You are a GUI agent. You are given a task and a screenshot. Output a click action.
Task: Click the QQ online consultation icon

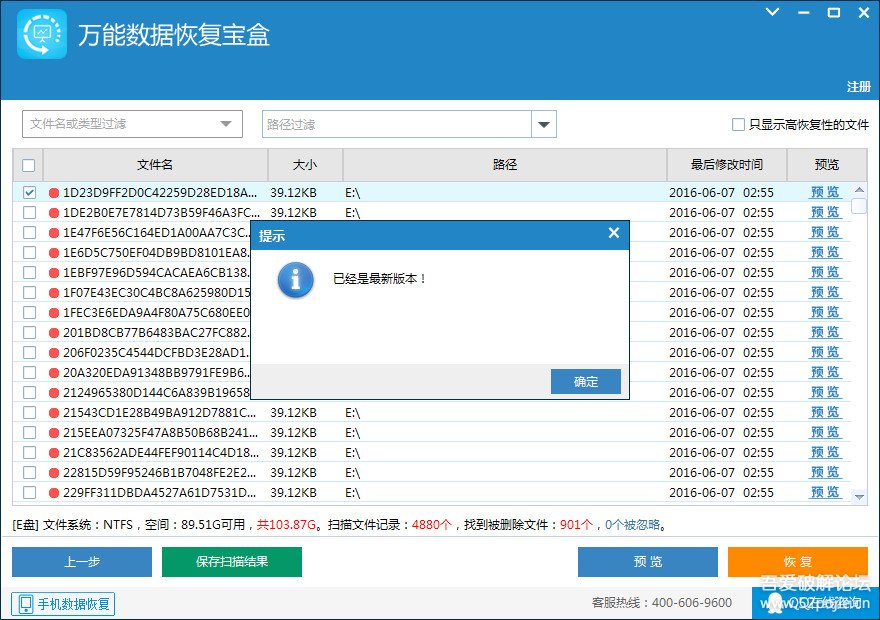pos(773,604)
